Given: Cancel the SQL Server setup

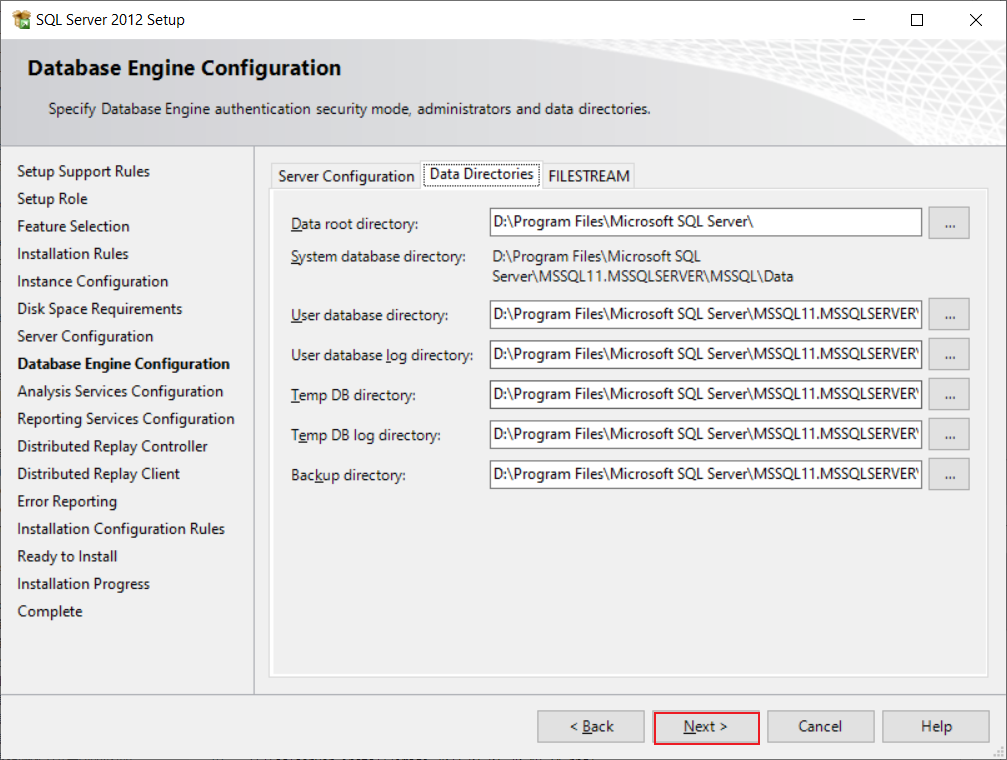Looking at the screenshot, I should tap(820, 727).
